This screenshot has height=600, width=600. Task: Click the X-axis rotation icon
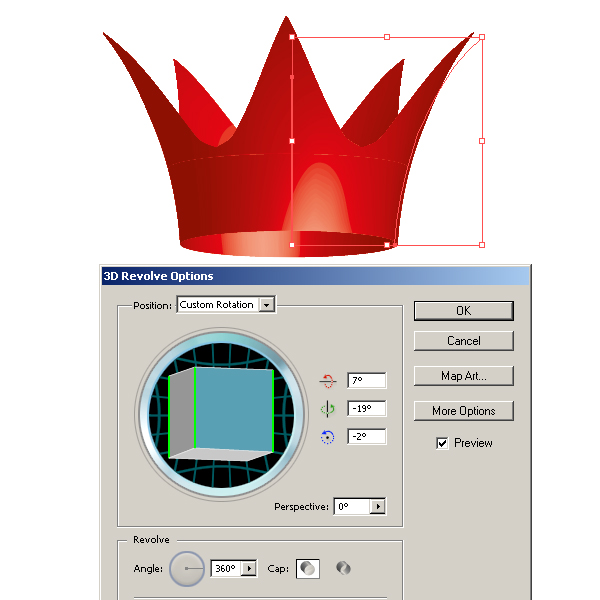click(x=328, y=381)
